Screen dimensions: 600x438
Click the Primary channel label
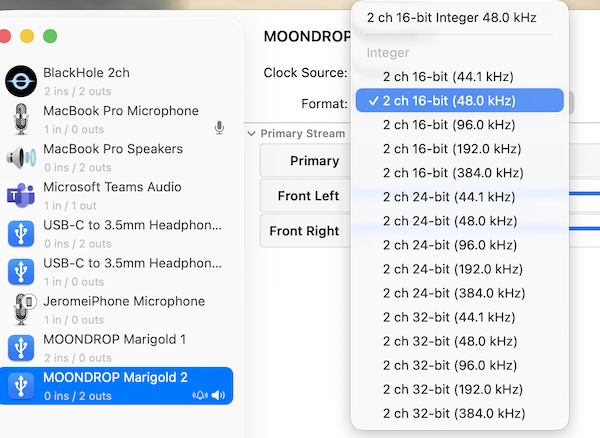point(315,161)
